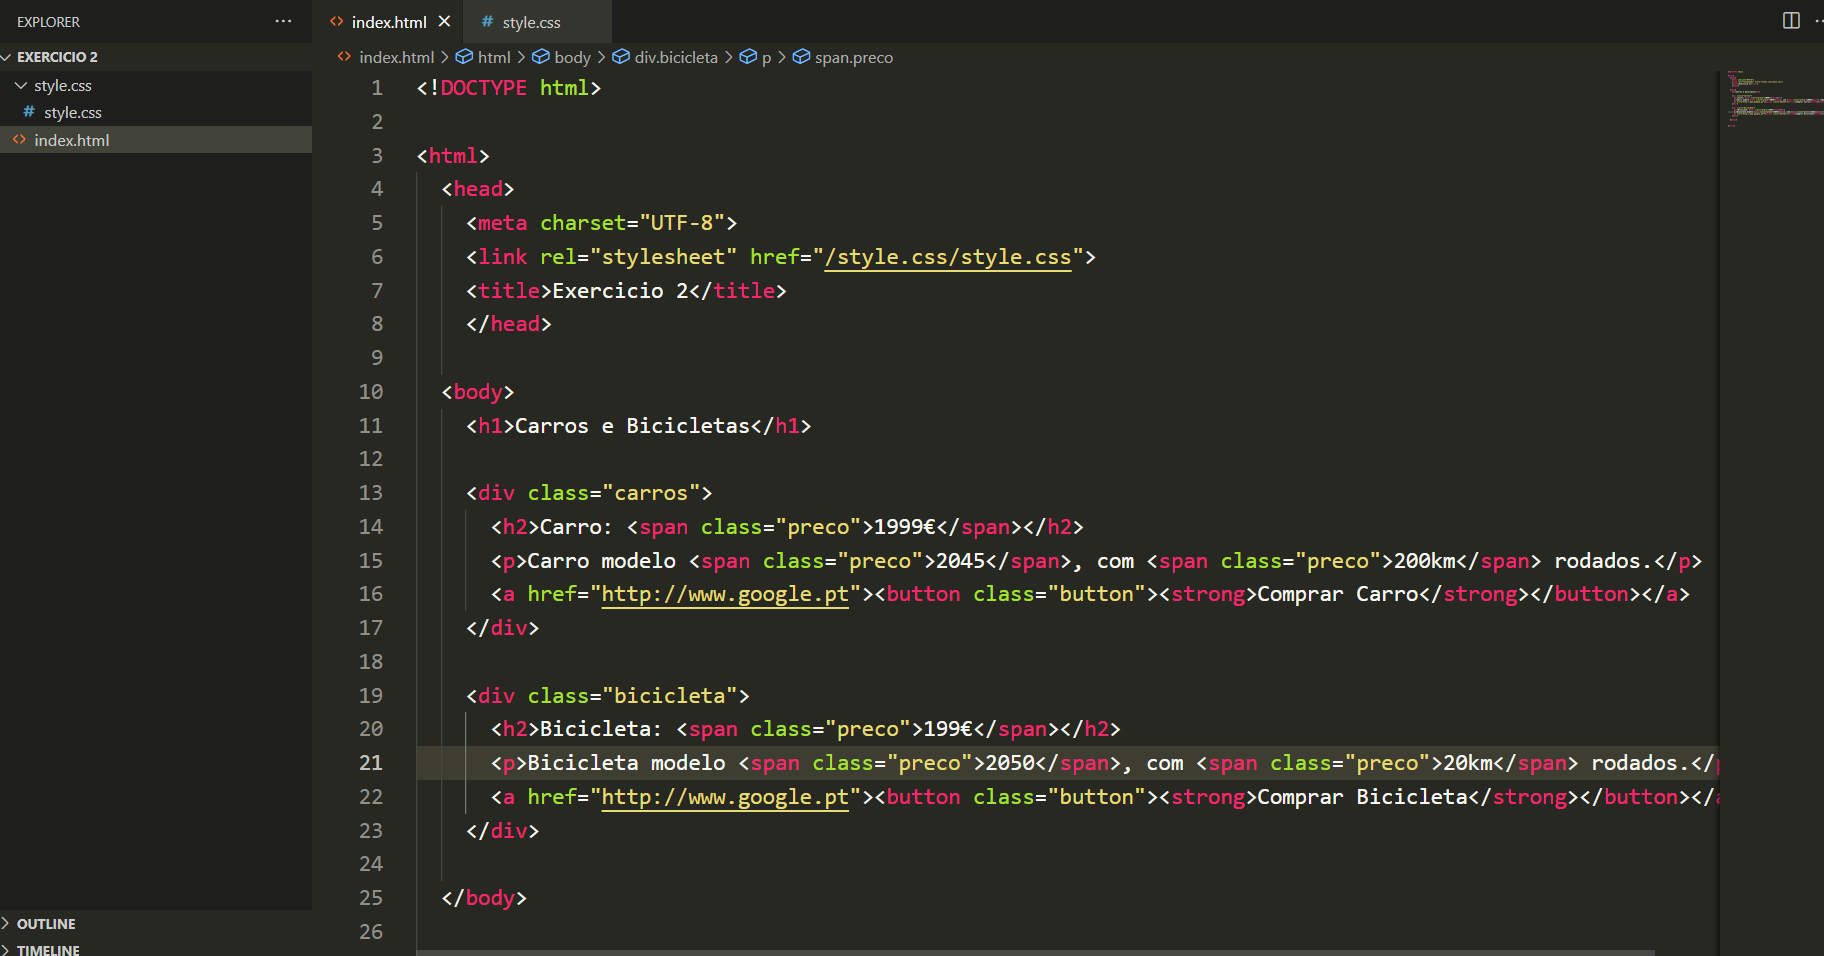Click the body breadcrumb item
Image resolution: width=1824 pixels, height=956 pixels.
coord(572,58)
